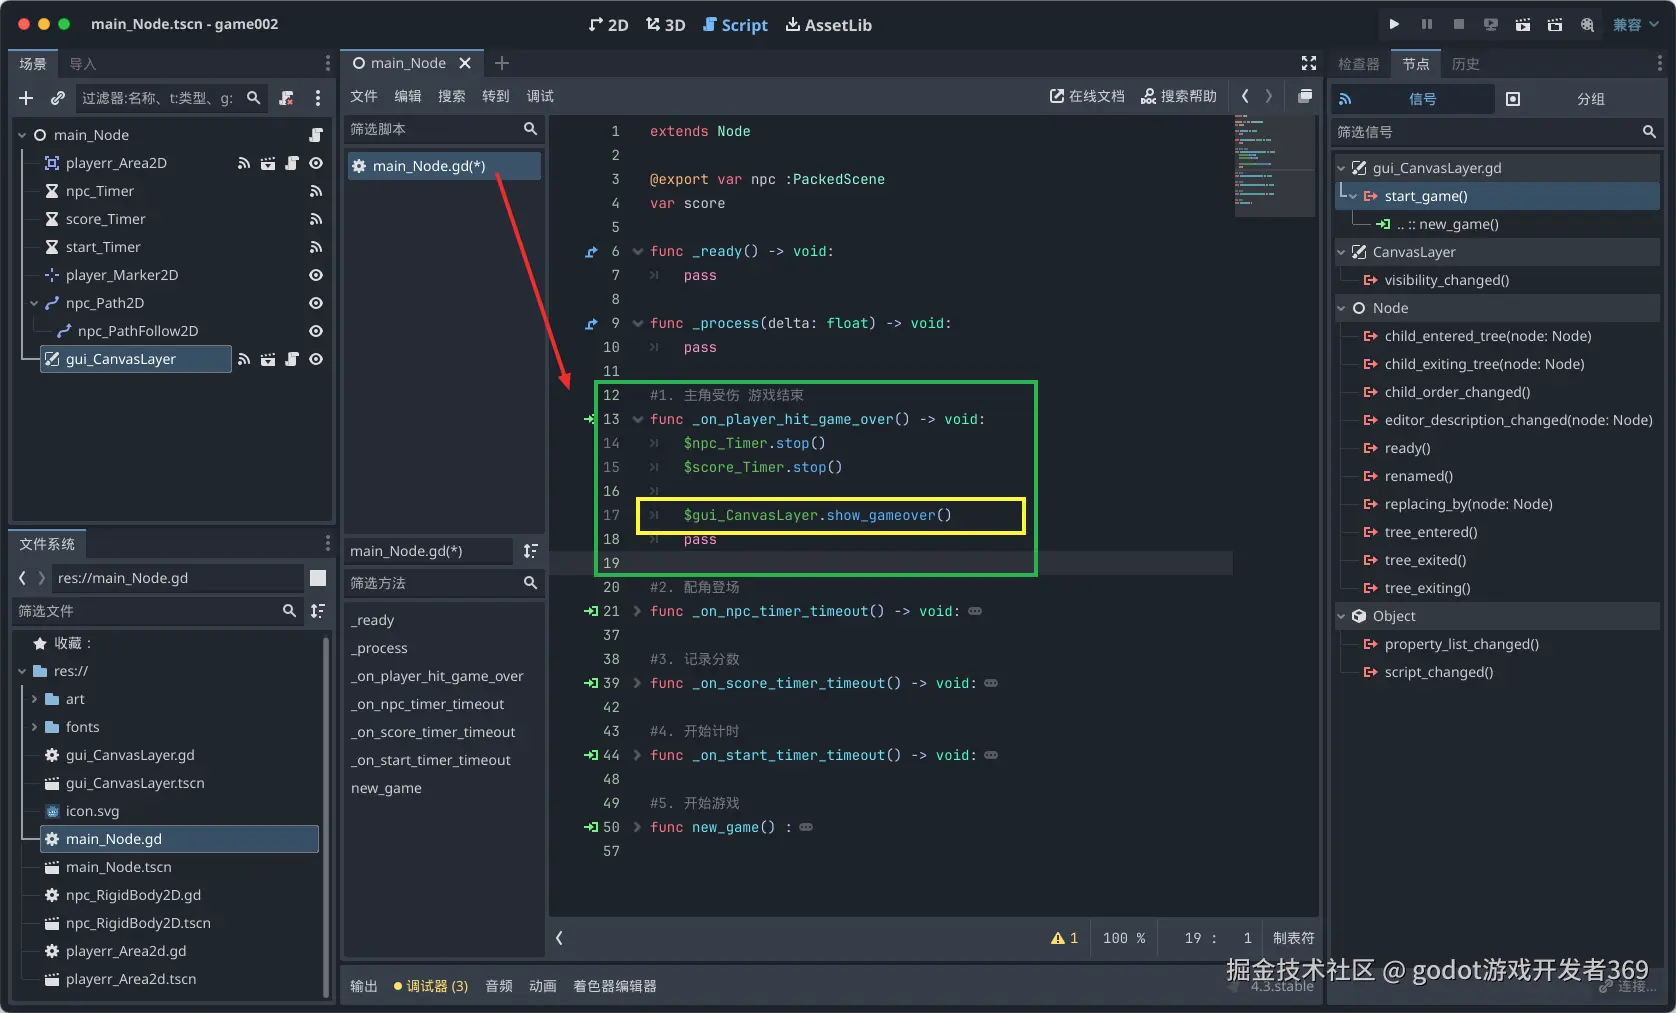Collapse the Object signal group
The height and width of the screenshot is (1013, 1676).
tap(1342, 616)
